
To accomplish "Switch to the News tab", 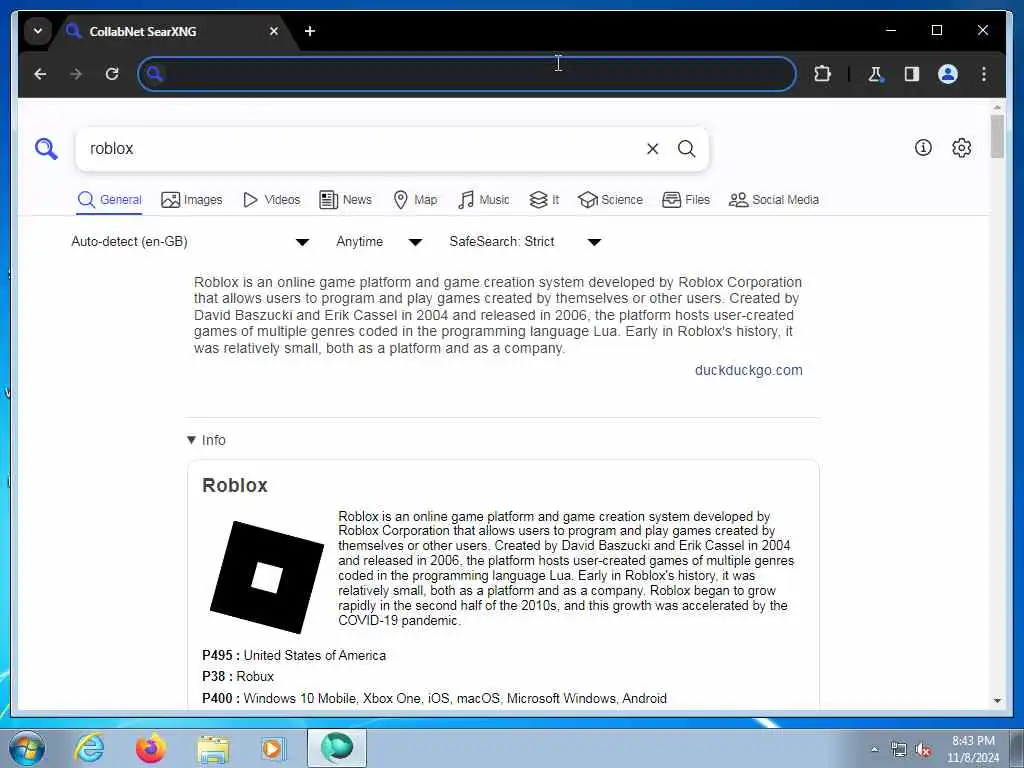I will point(345,200).
